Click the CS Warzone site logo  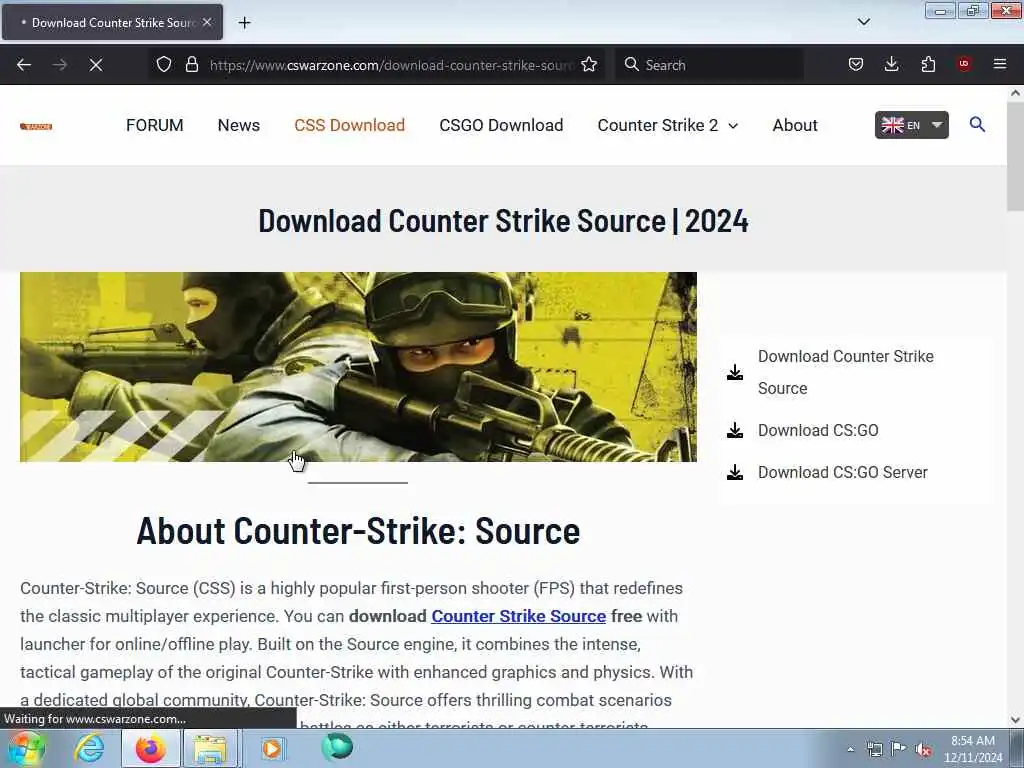pos(36,126)
